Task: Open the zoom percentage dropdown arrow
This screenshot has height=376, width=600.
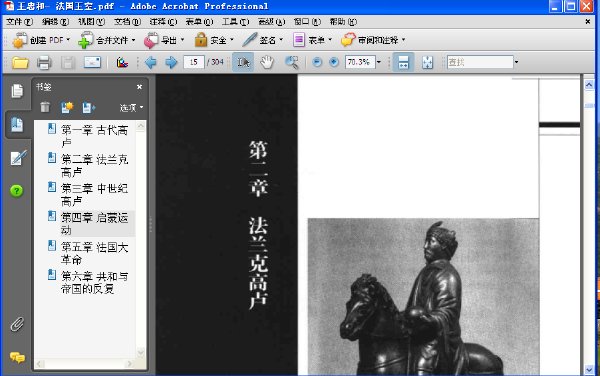Action: coord(379,62)
